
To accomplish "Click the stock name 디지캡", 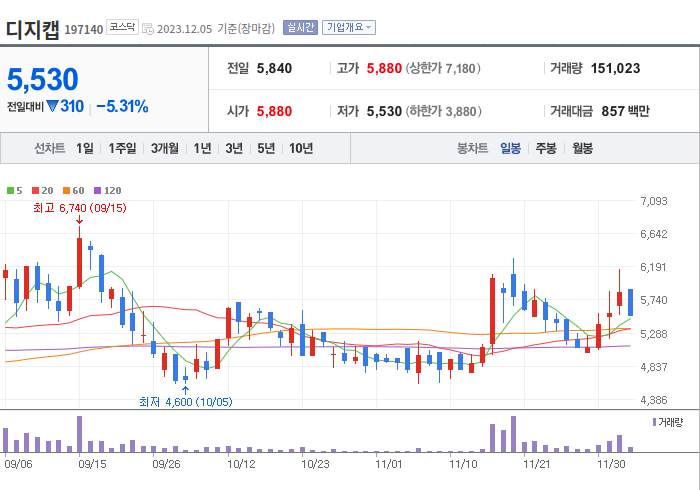I will point(32,30).
